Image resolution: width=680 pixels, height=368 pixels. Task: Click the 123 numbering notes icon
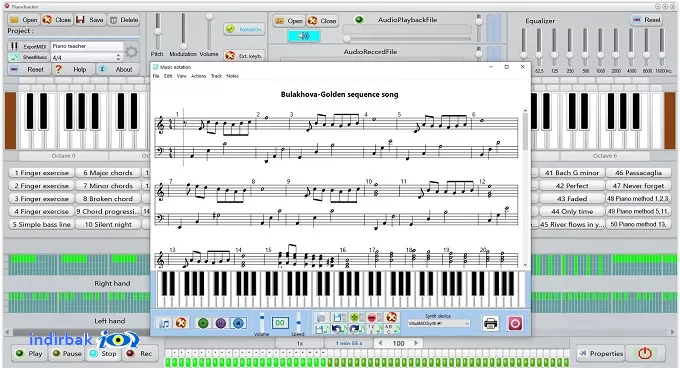click(373, 329)
